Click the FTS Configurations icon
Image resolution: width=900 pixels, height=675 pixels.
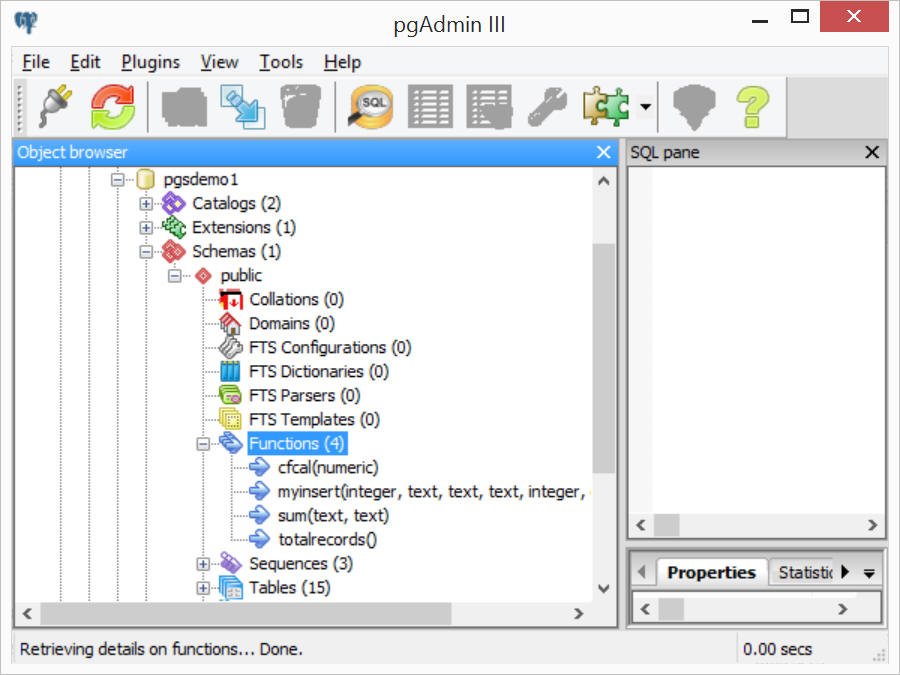click(x=231, y=347)
